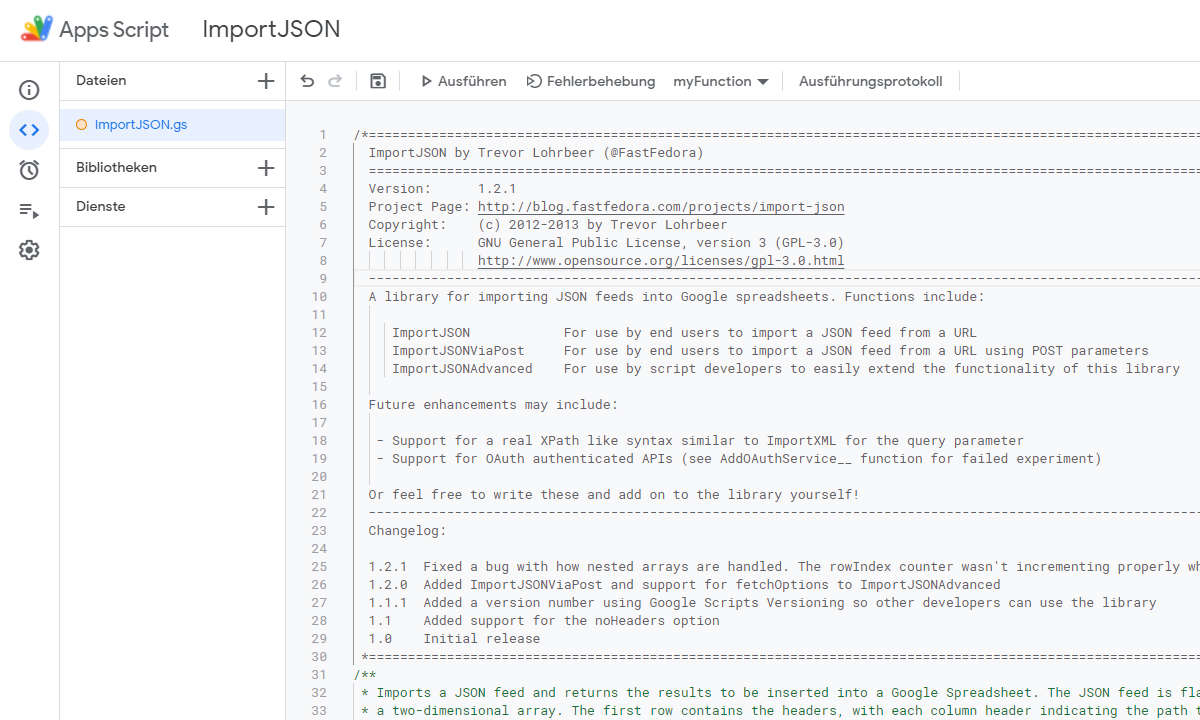Click line number 1 in the gutter
The image size is (1200, 720).
322,135
